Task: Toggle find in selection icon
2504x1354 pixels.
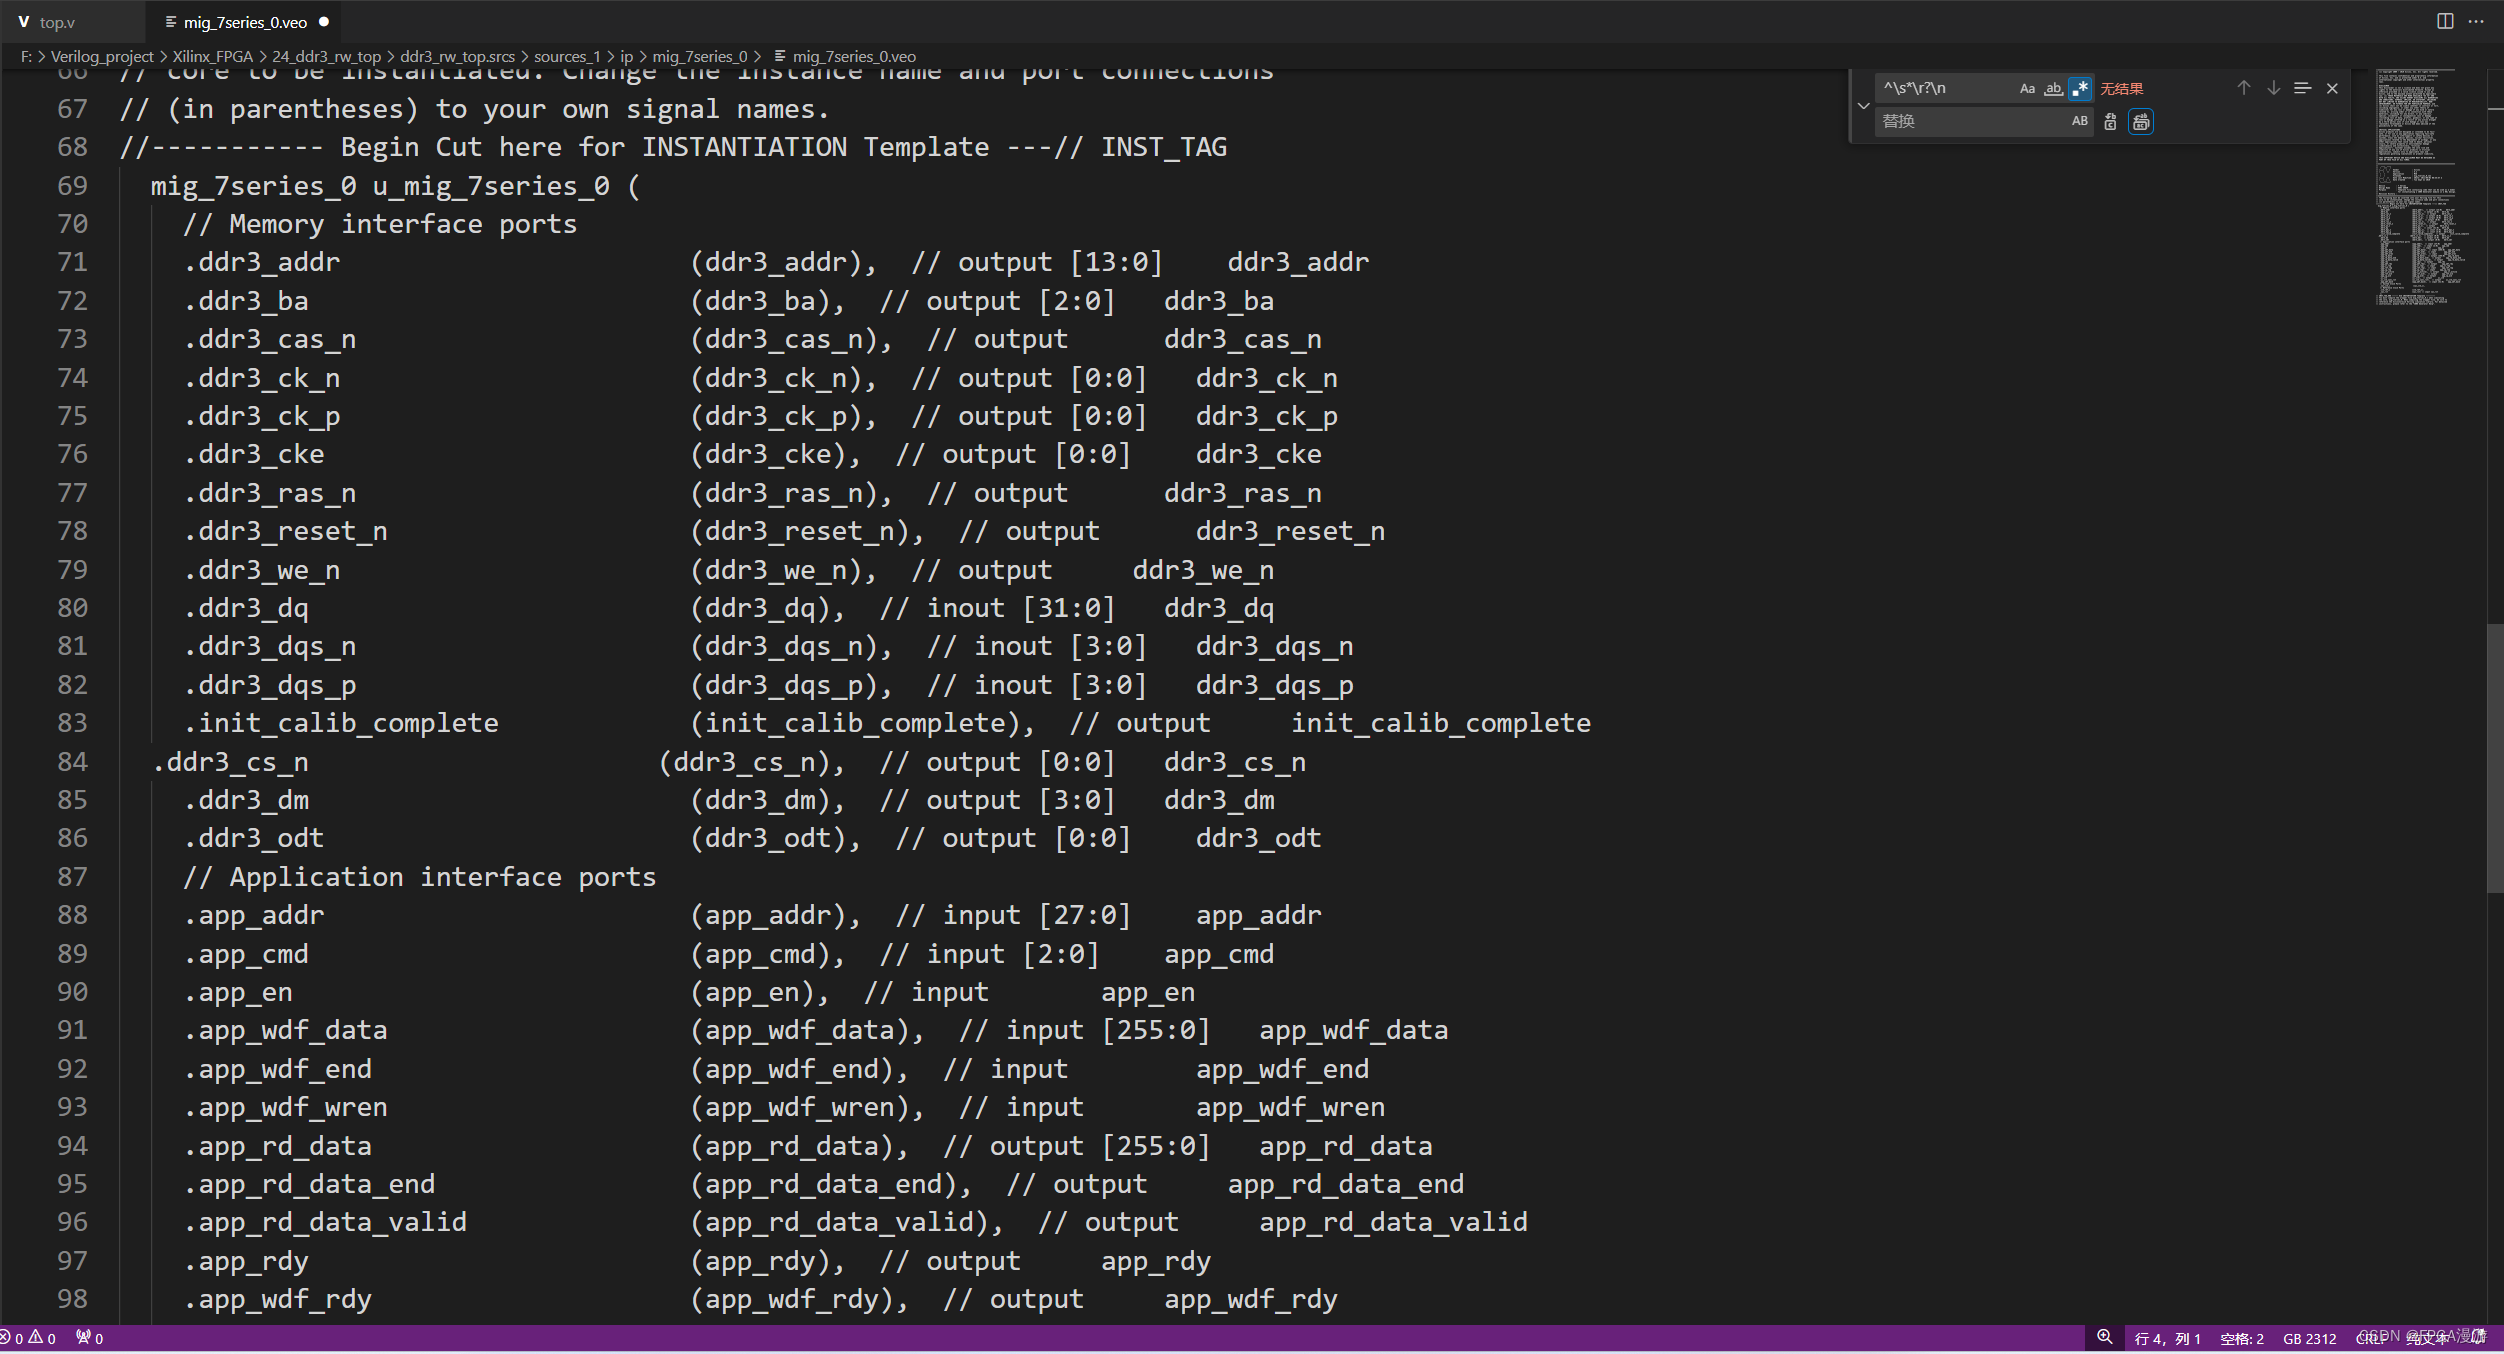Action: 2302,88
